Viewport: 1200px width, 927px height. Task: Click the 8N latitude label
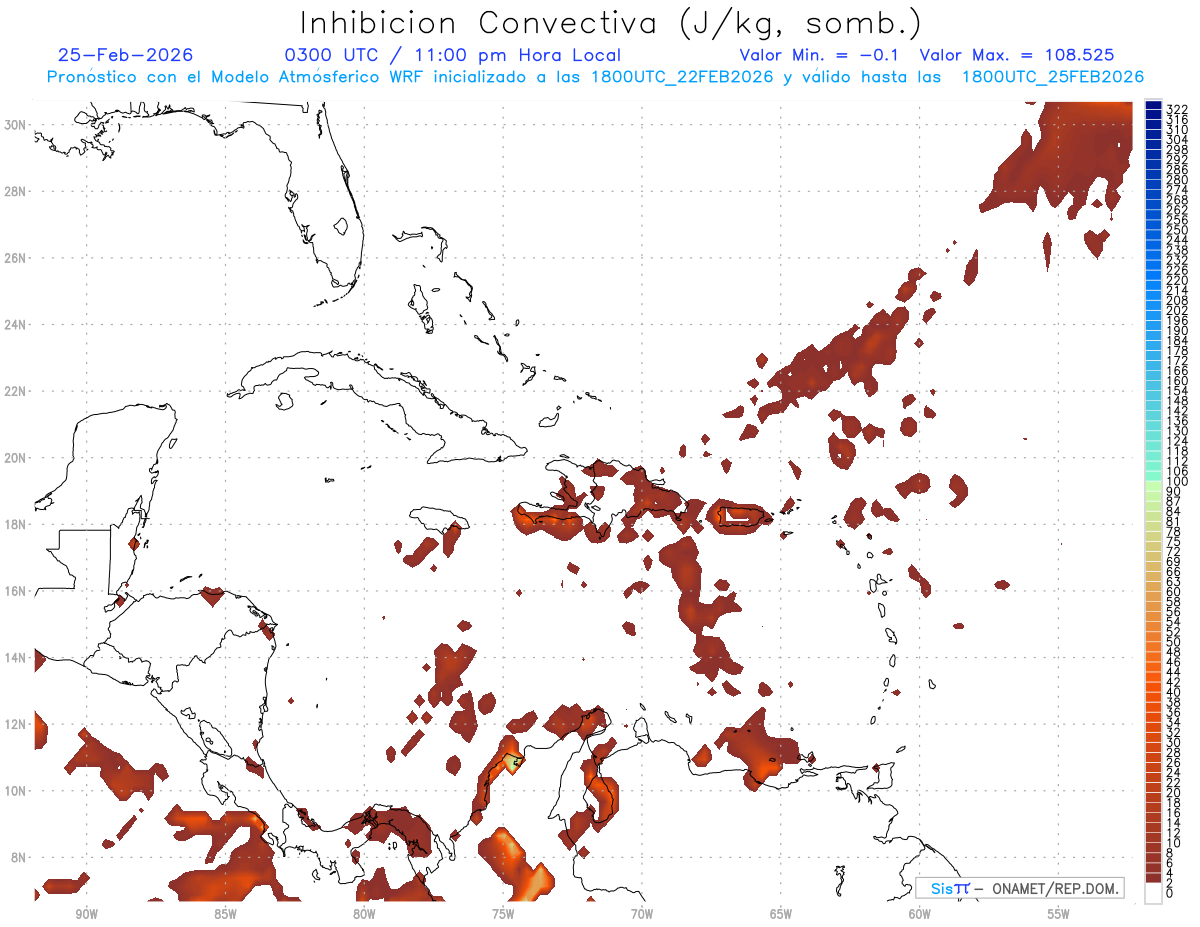tap(16, 857)
